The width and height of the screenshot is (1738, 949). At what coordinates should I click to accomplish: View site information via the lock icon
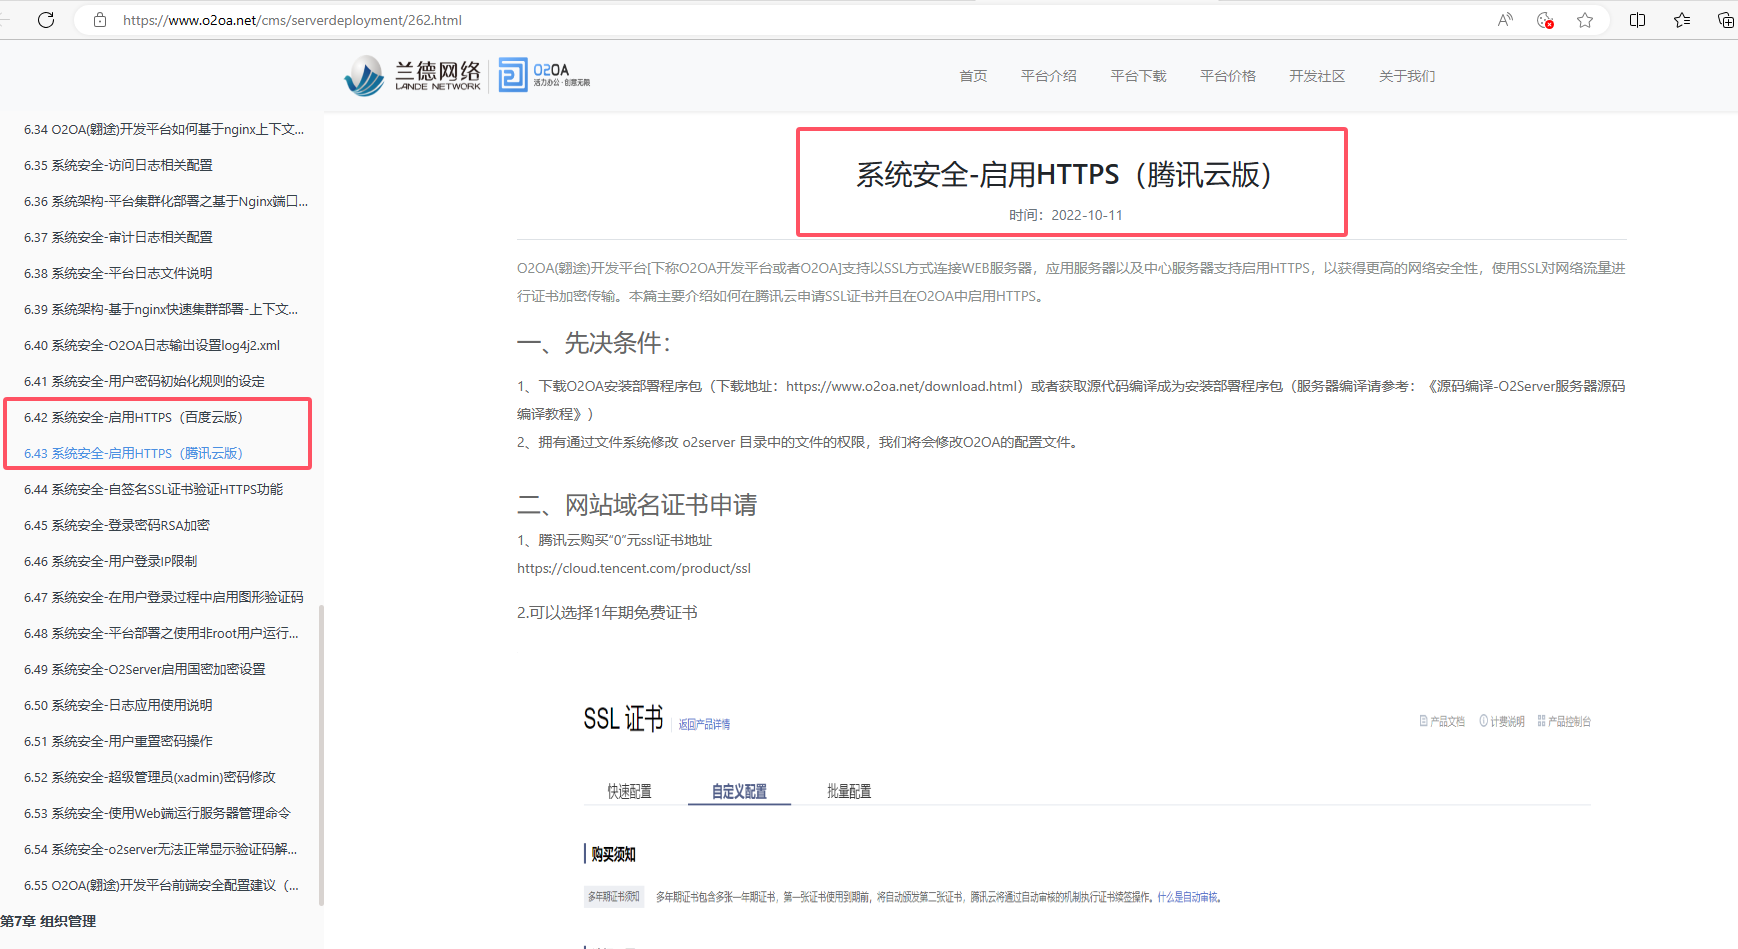[100, 20]
